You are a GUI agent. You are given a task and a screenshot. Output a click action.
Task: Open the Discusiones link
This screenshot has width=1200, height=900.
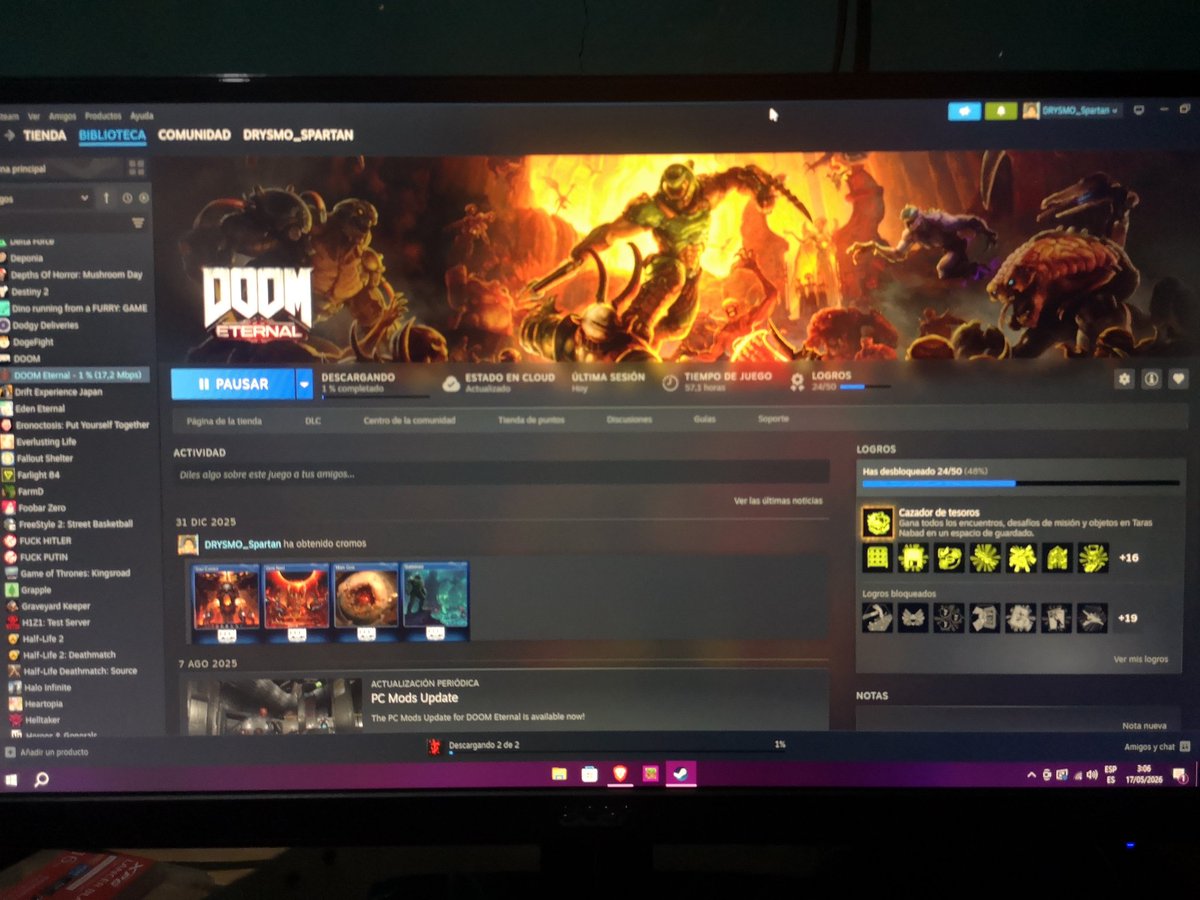(x=629, y=420)
